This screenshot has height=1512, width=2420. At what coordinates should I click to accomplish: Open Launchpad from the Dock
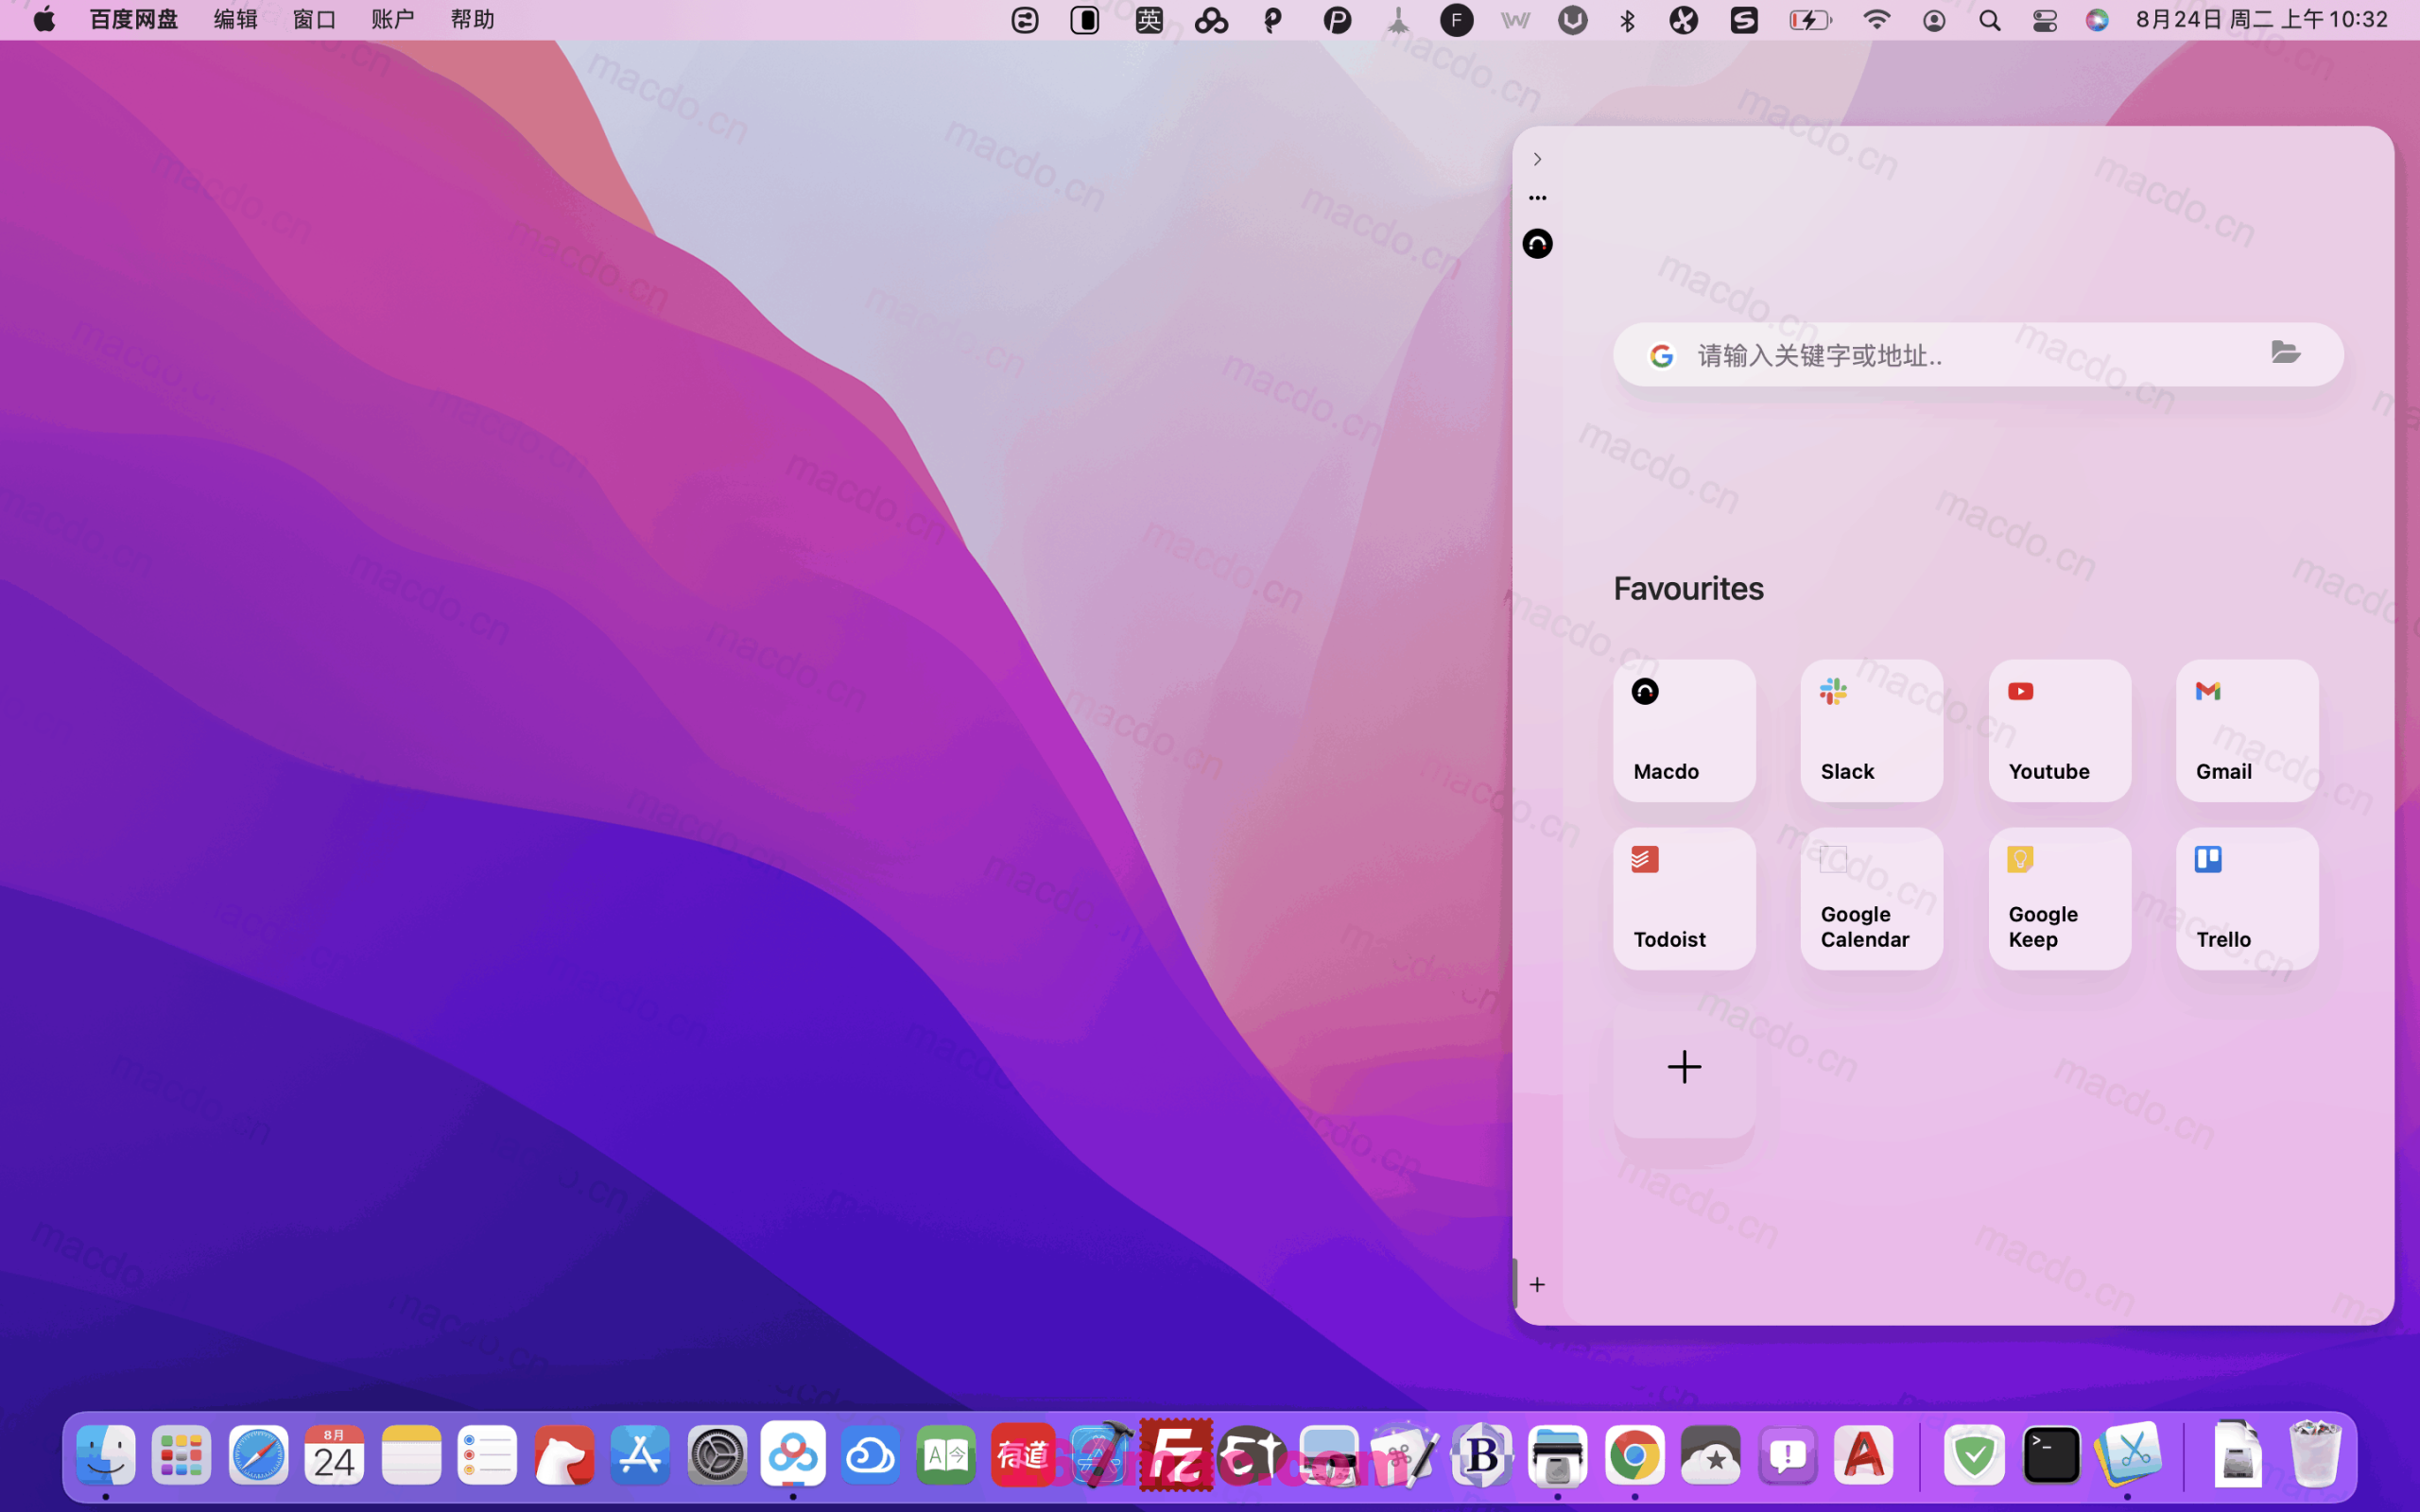pos(181,1455)
